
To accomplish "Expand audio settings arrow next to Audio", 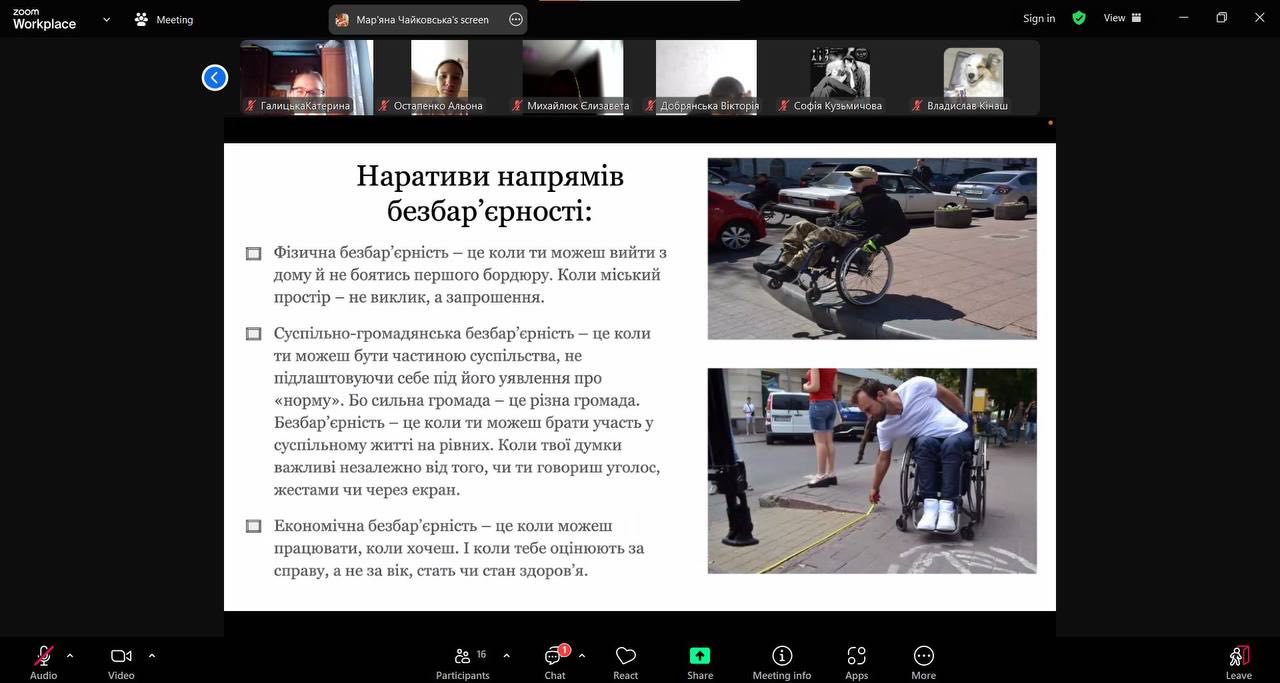I will [70, 656].
